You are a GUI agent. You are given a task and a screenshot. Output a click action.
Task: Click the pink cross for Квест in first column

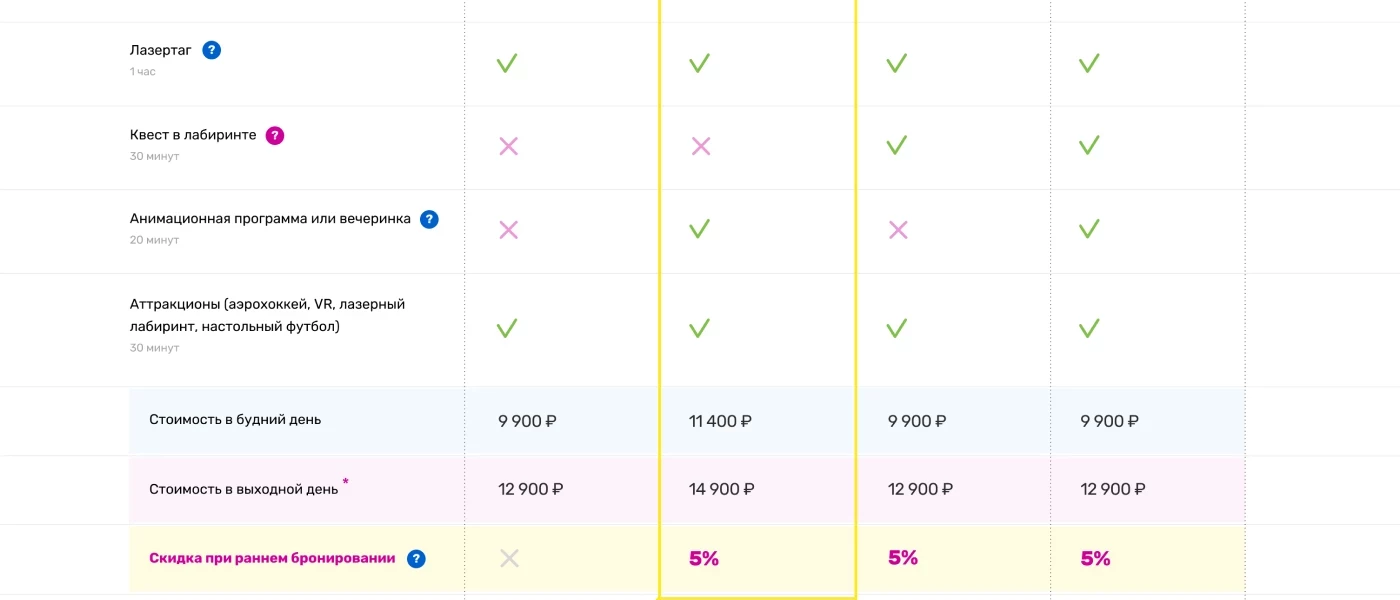pyautogui.click(x=508, y=147)
